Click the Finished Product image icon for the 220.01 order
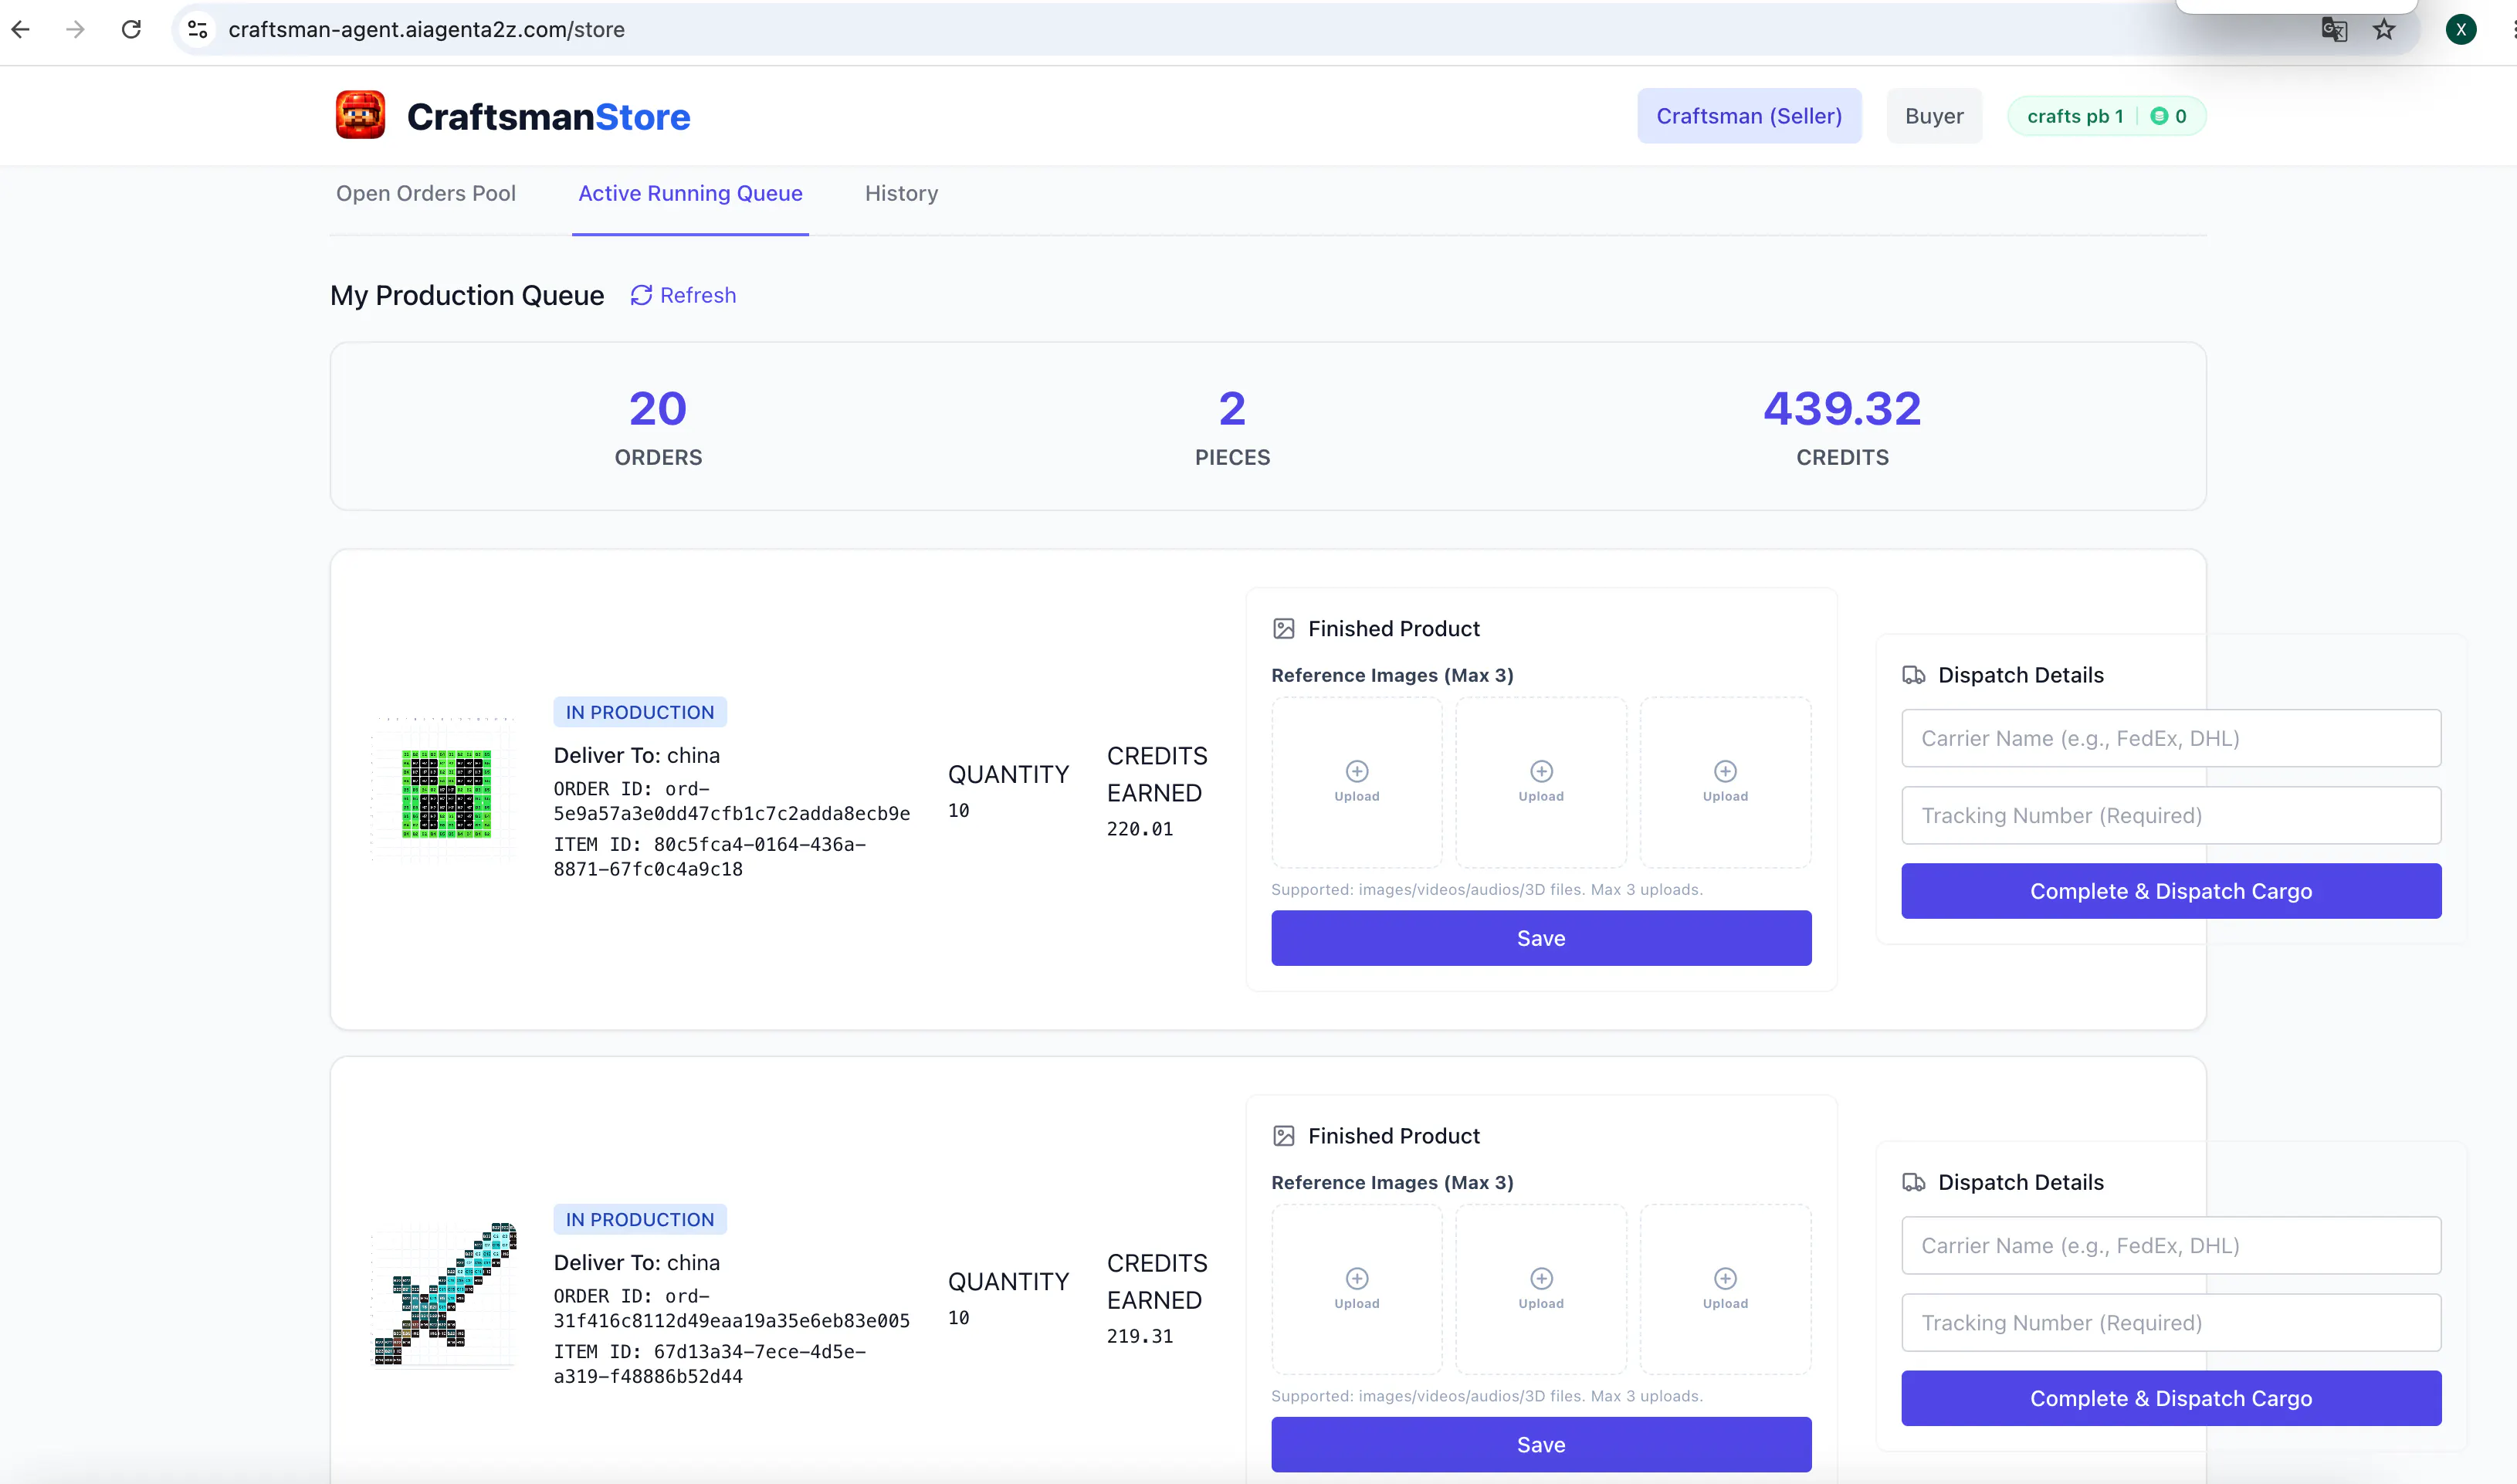 [1284, 628]
